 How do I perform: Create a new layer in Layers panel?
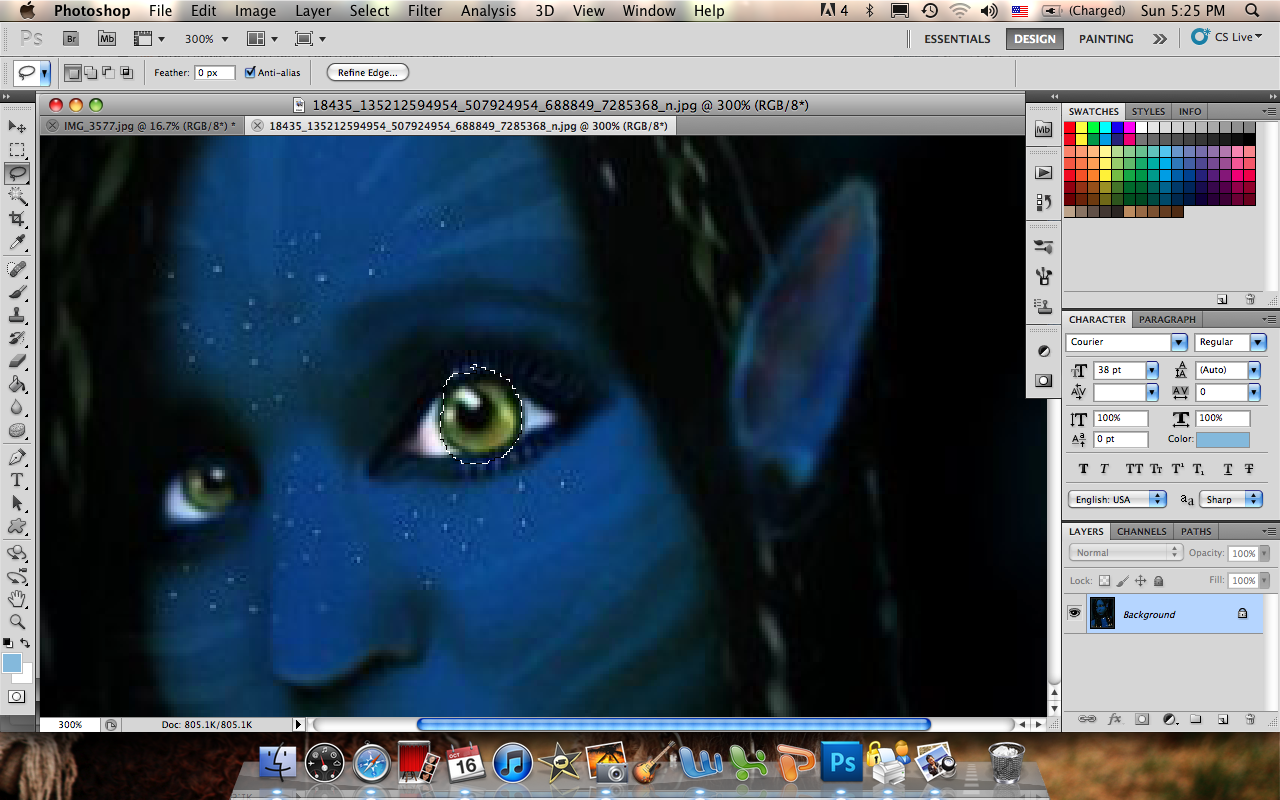point(1223,719)
